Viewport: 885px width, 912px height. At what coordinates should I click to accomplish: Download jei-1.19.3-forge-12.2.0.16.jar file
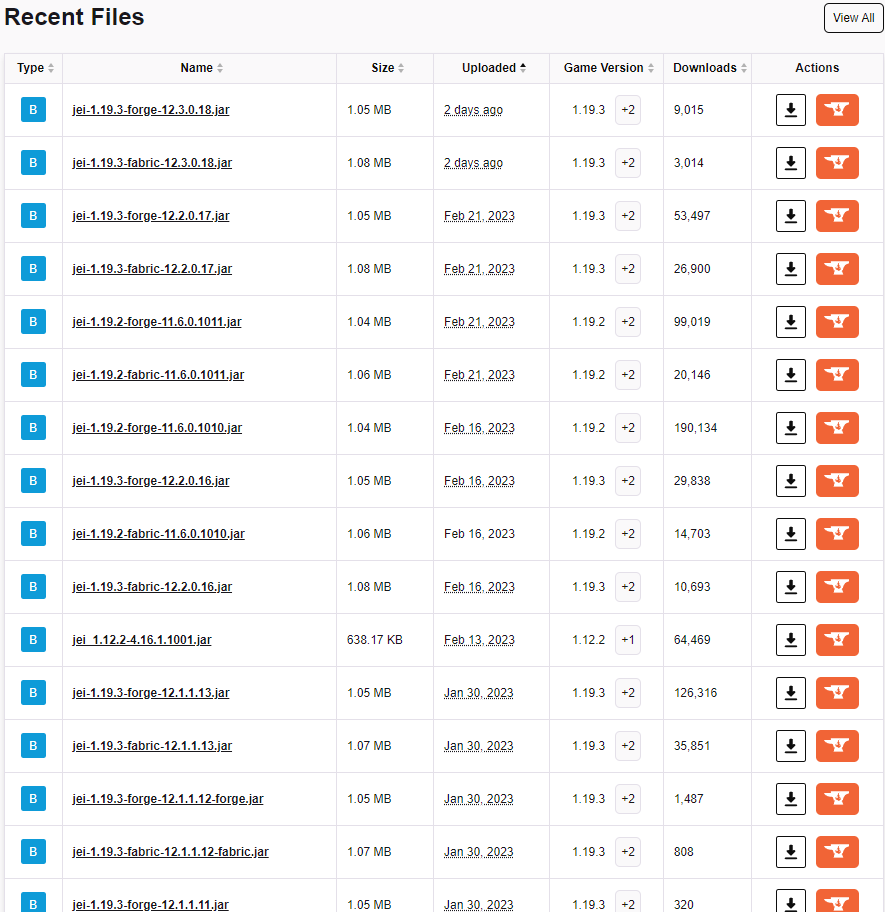point(790,481)
